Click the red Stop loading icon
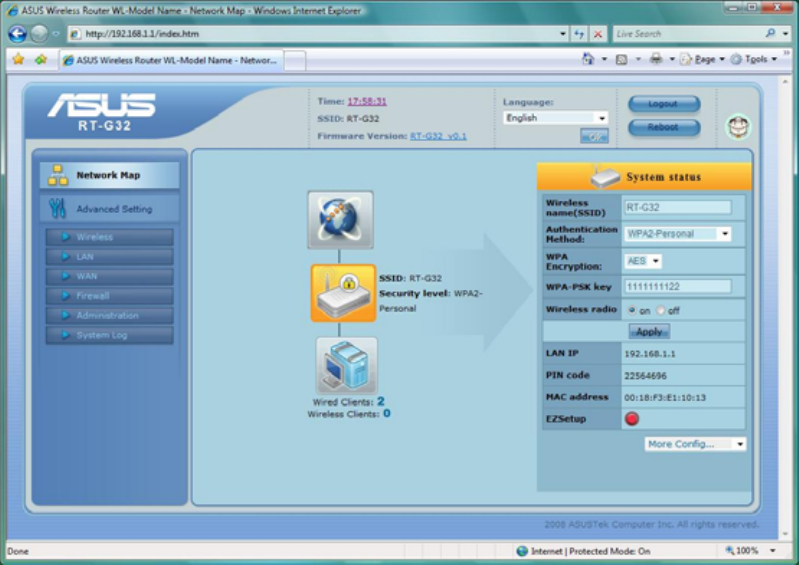Image resolution: width=799 pixels, height=565 pixels. click(x=598, y=34)
